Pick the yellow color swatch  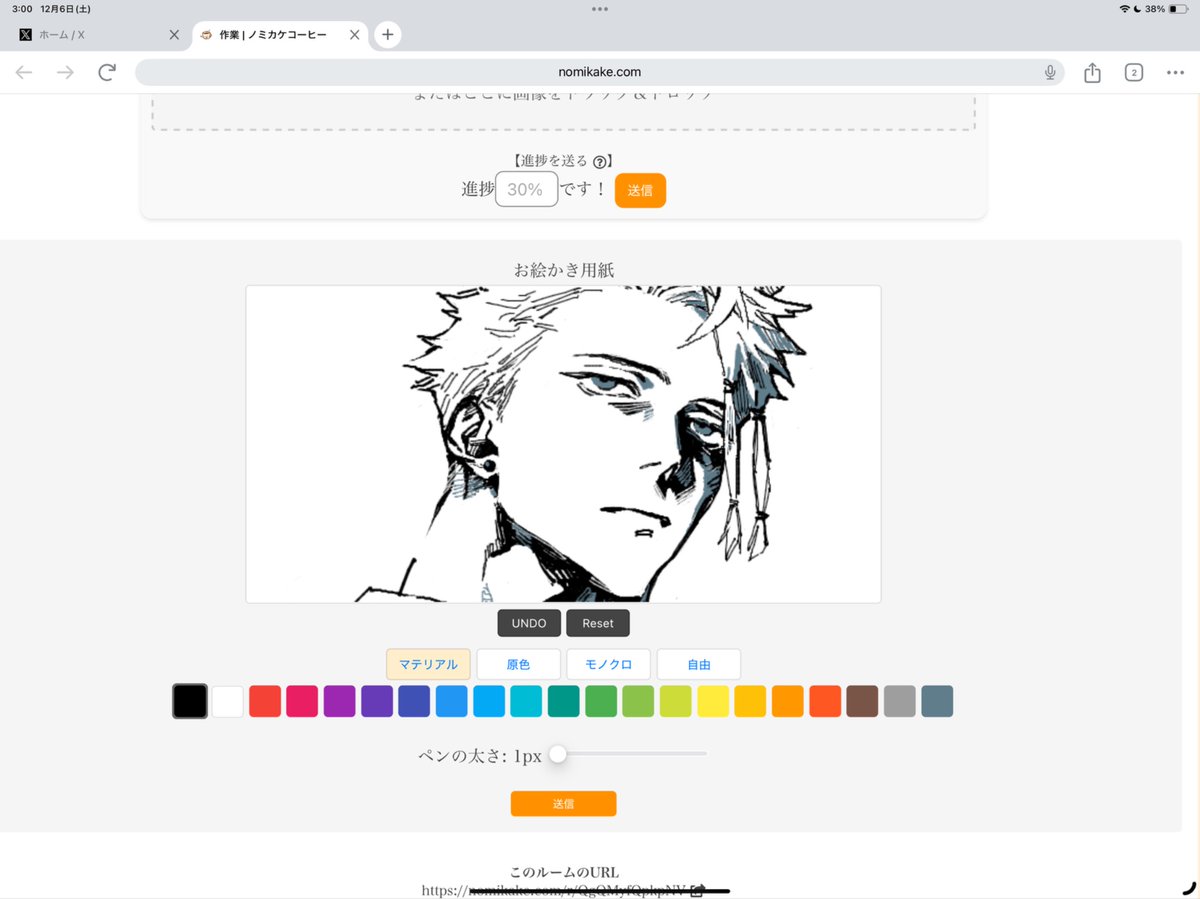click(x=713, y=701)
